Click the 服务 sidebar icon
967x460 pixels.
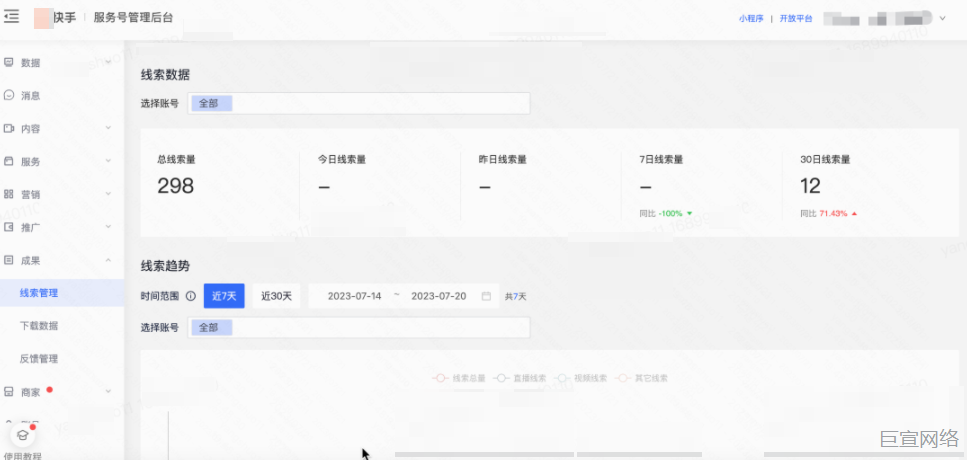click(x=9, y=162)
